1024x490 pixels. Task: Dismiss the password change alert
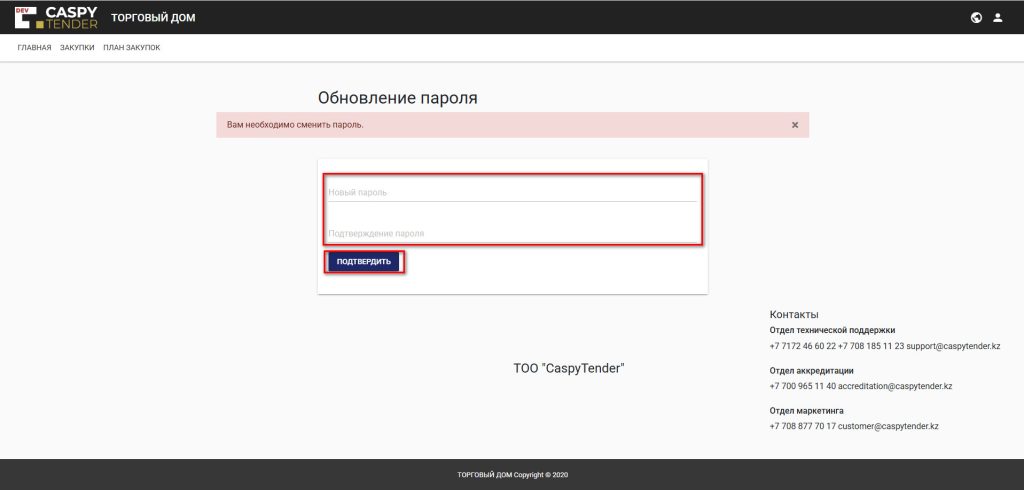[x=795, y=125]
